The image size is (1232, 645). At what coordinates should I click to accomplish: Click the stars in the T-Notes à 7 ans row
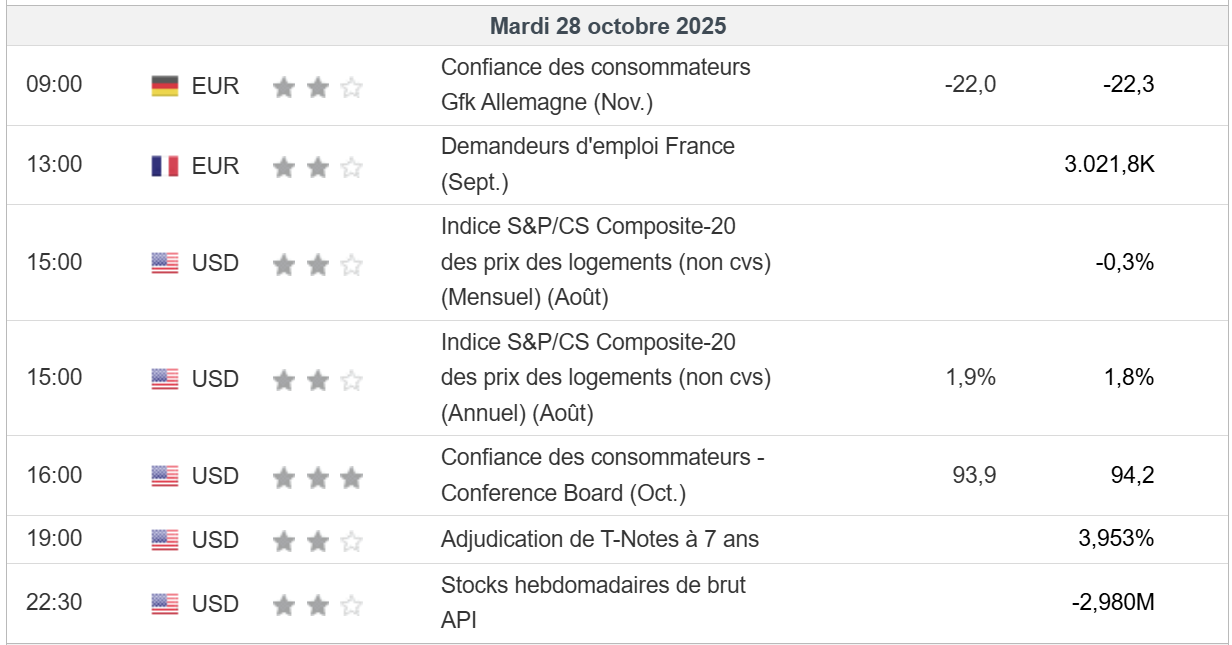click(317, 541)
